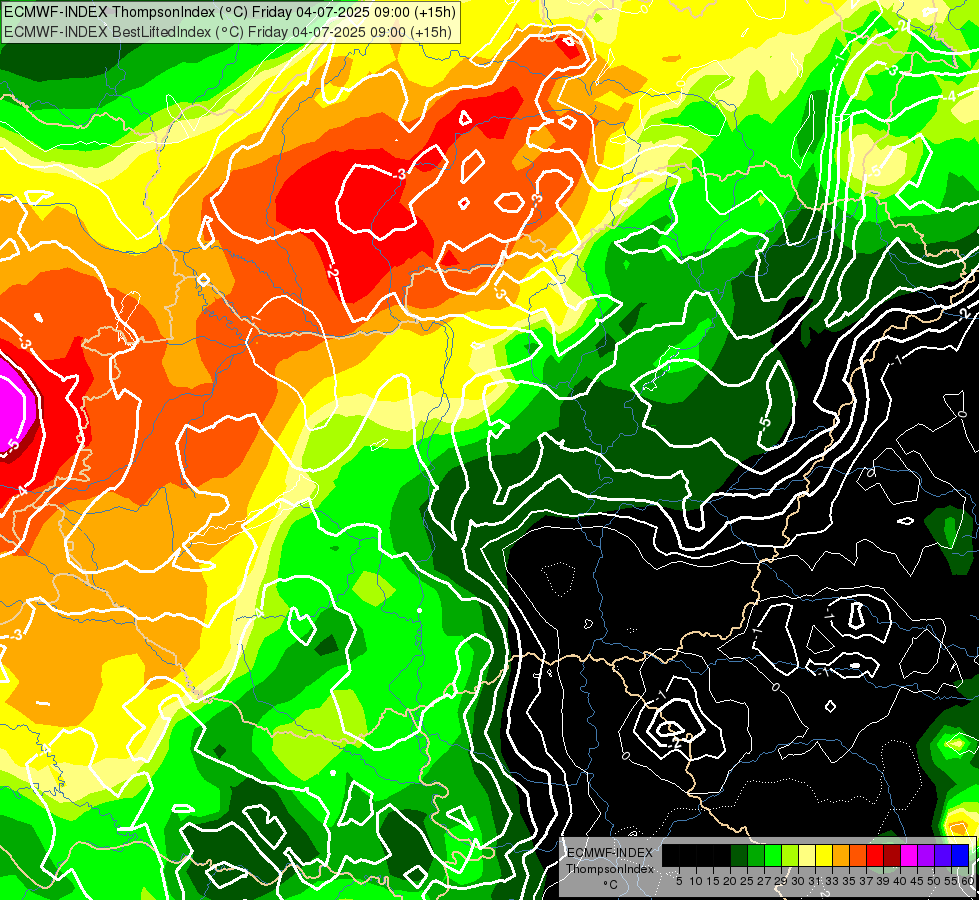The width and height of the screenshot is (979, 900).
Task: Select the magenta legend swatch (40-45)
Action: coord(909,856)
